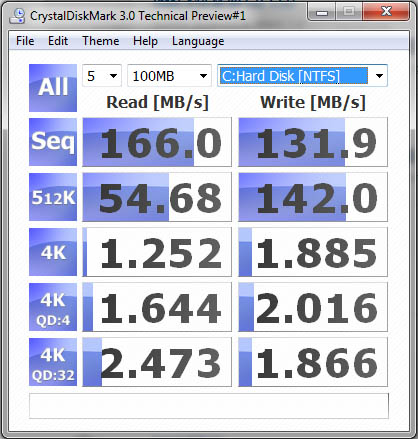
Task: Select the Seq read value 166.0
Action: [x=157, y=142]
